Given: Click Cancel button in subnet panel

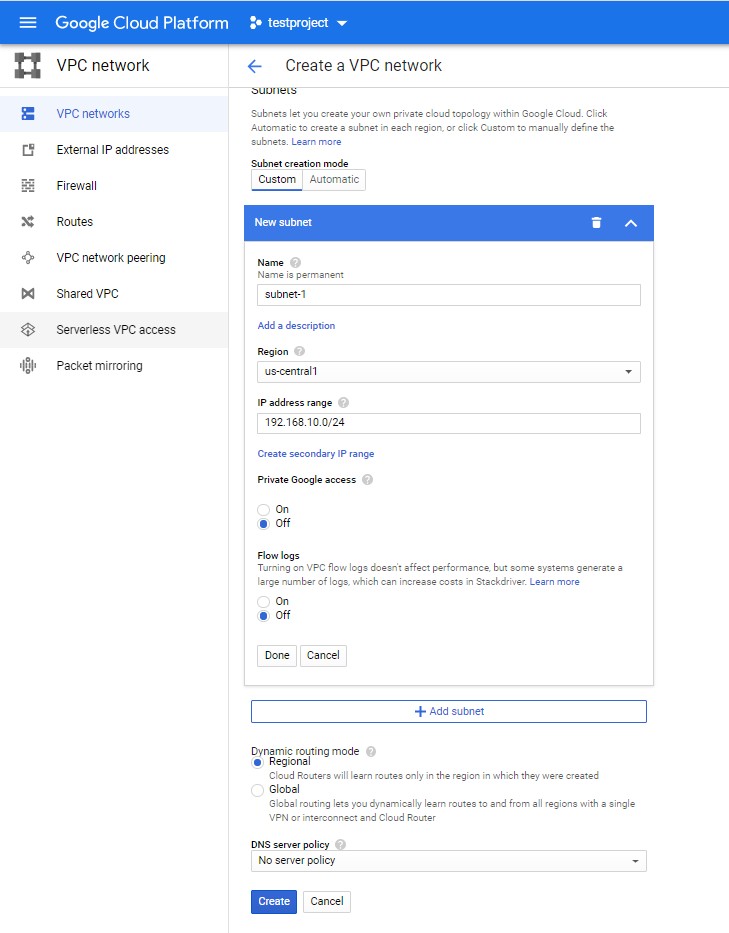Looking at the screenshot, I should [323, 656].
